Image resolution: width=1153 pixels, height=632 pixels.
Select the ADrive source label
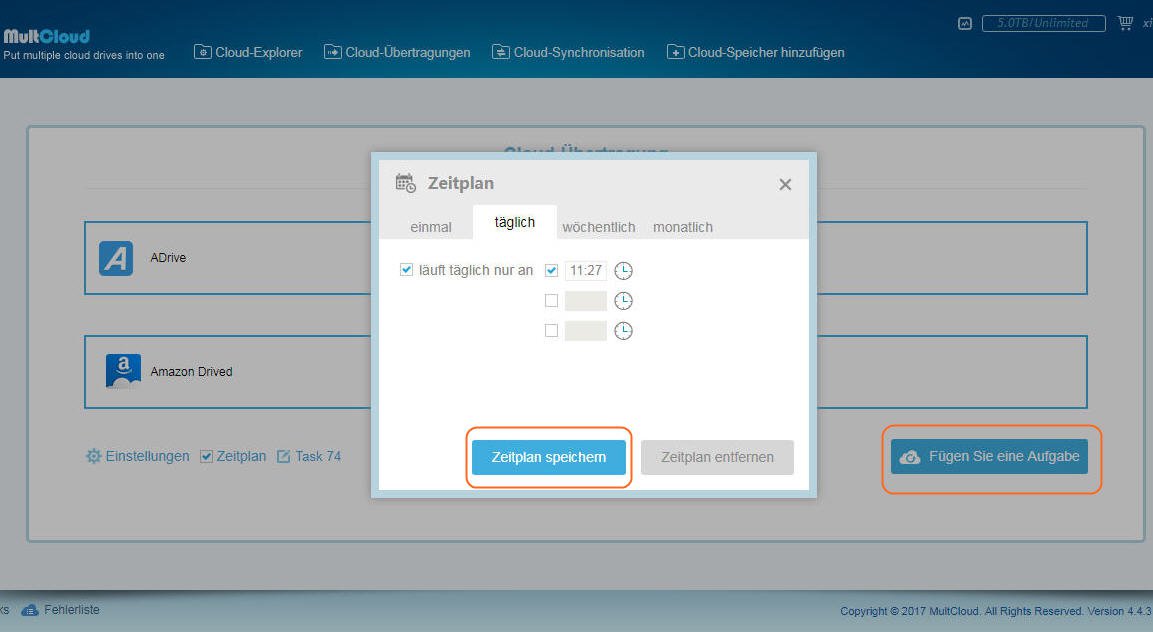[168, 258]
